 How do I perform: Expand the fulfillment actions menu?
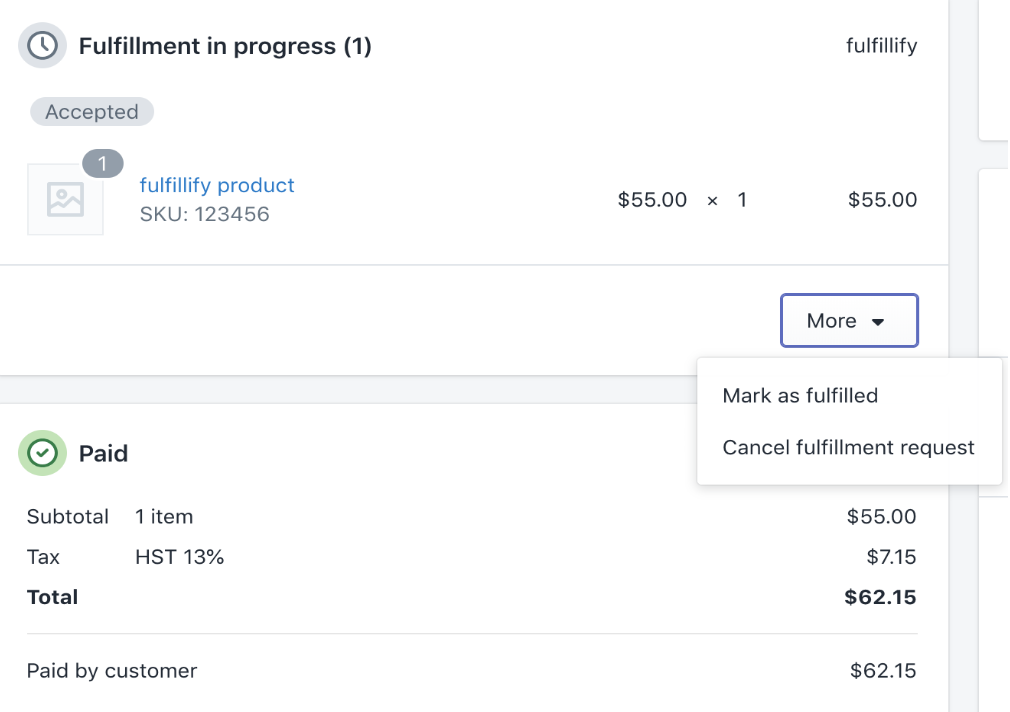coord(849,320)
